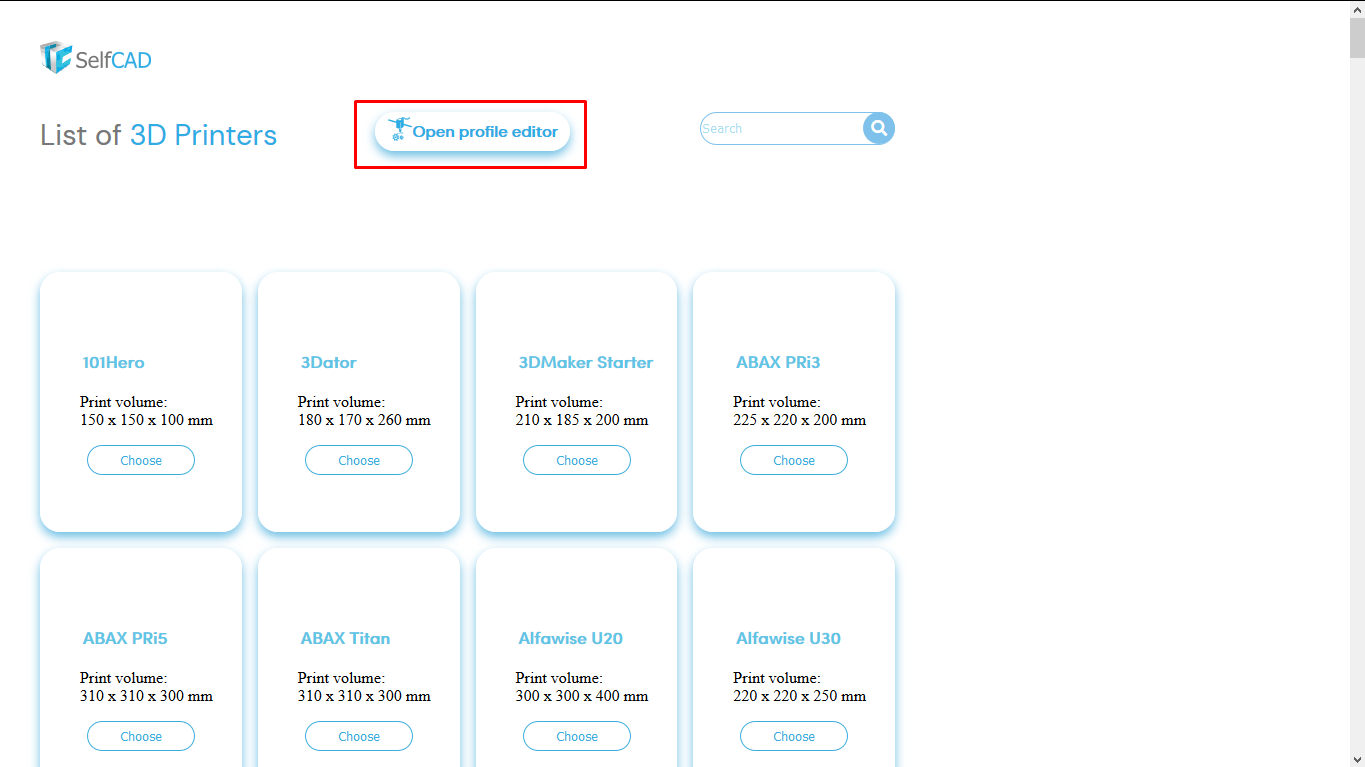The width and height of the screenshot is (1365, 767).
Task: Click the 225 x 220 x 200 mm volume
Action: [800, 420]
